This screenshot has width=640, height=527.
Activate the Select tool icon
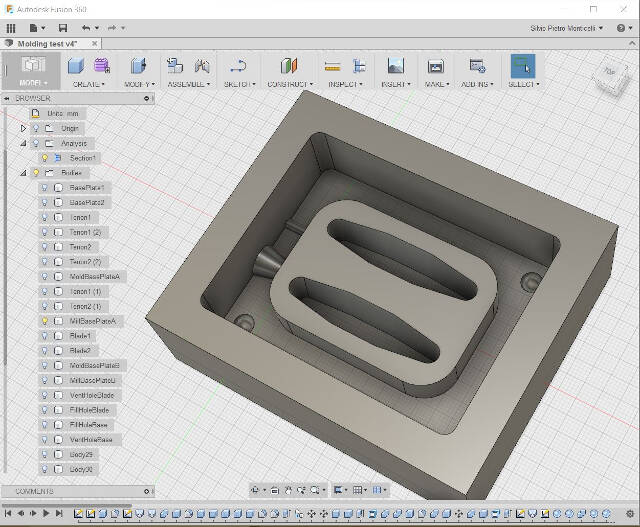(523, 66)
